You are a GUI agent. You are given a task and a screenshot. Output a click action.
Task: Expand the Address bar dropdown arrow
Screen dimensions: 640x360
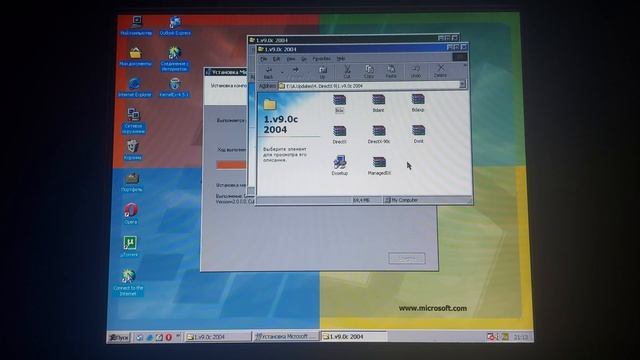(x=462, y=84)
